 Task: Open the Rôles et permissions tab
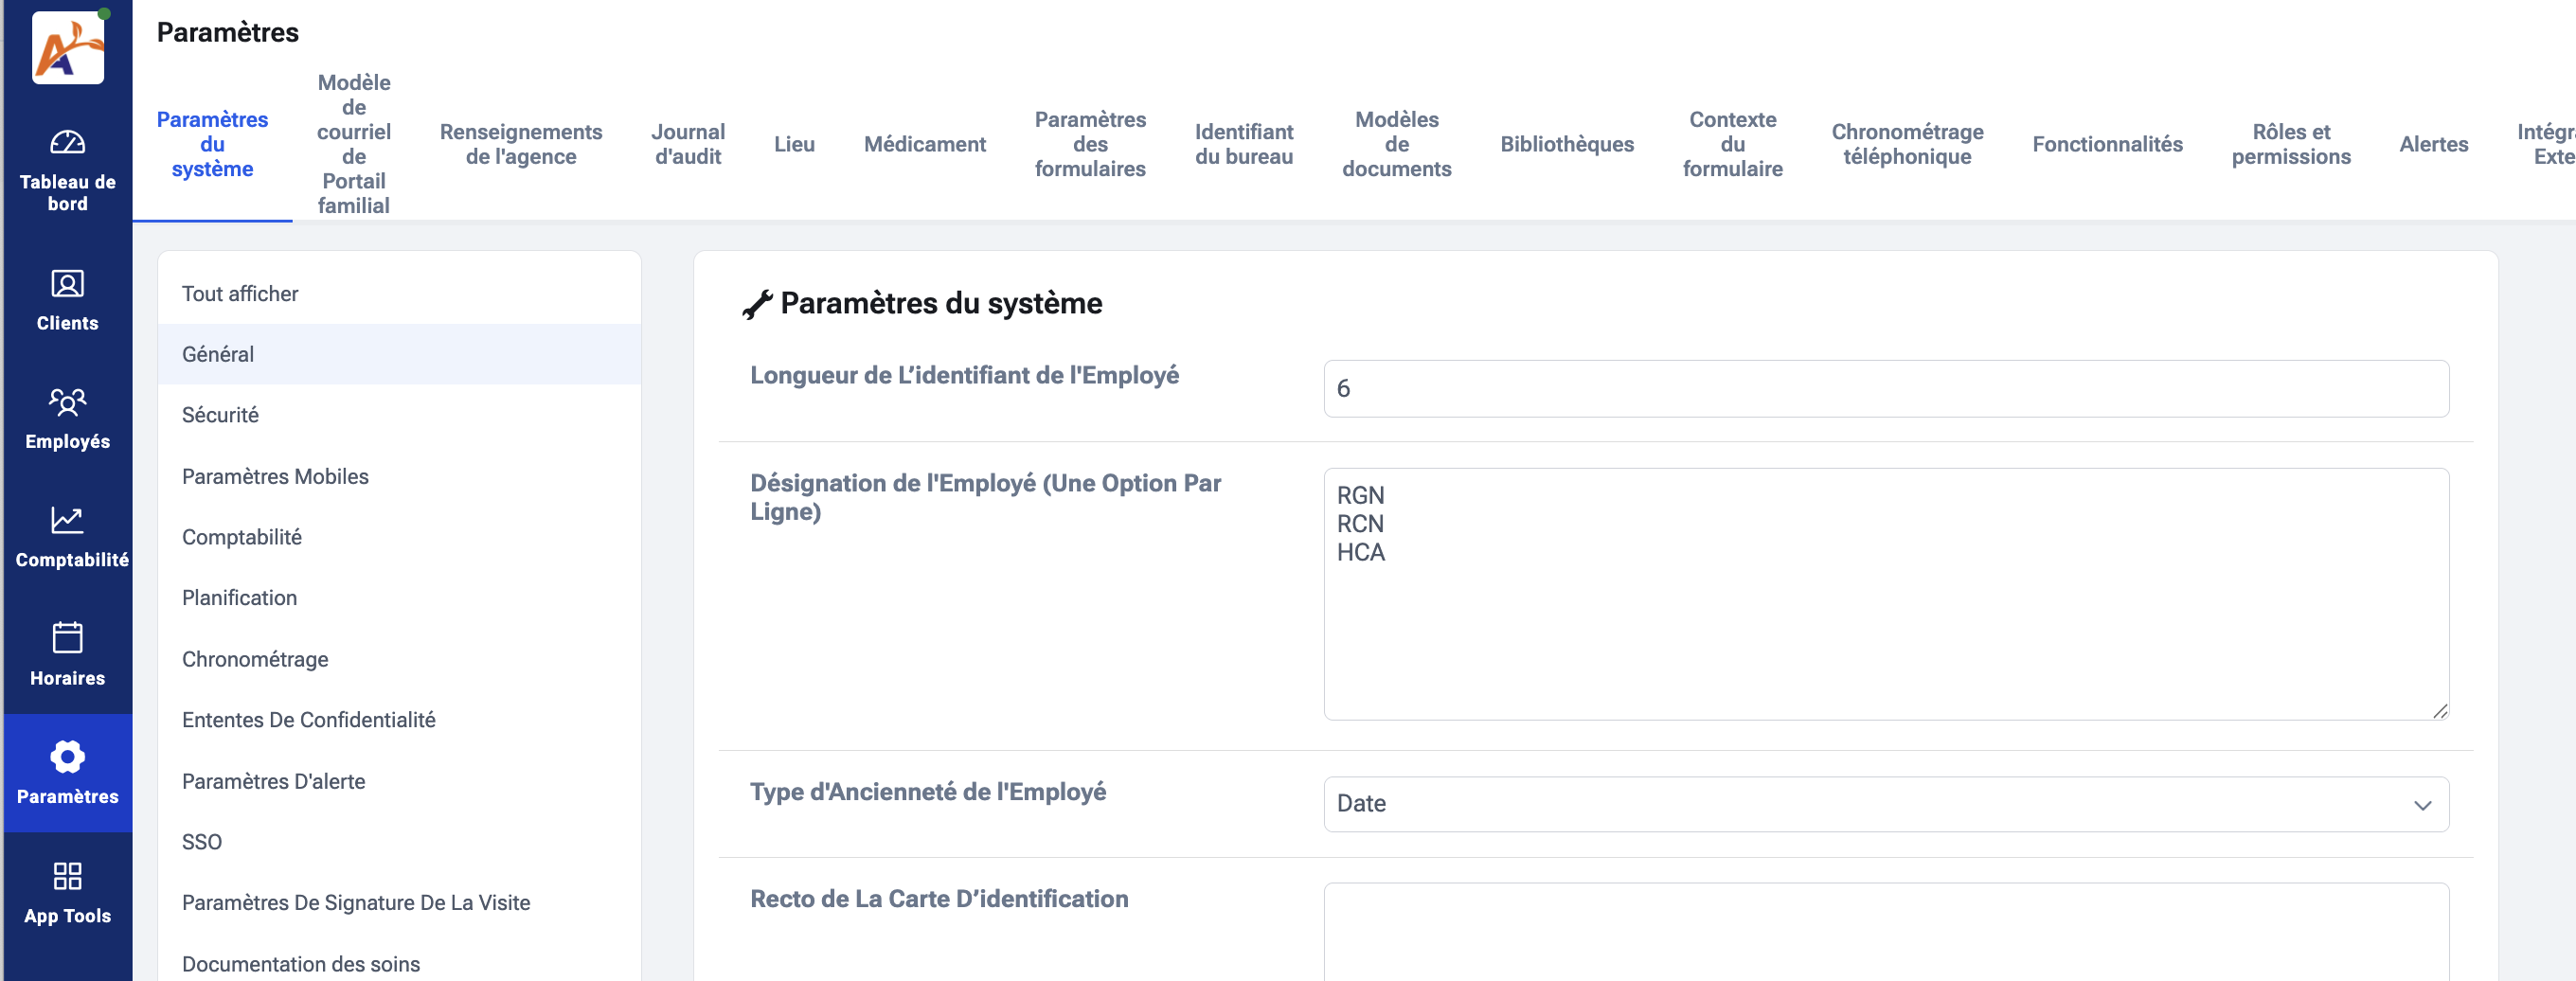[2290, 144]
